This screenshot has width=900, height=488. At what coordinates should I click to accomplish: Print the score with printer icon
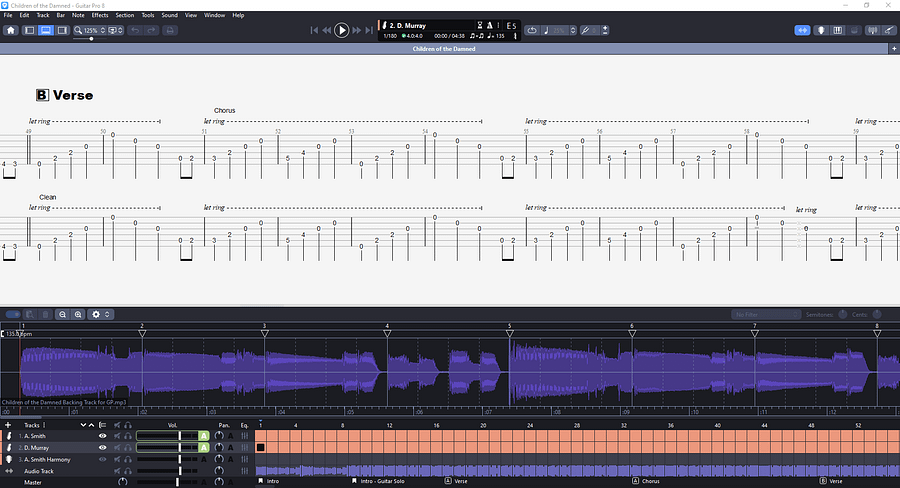[x=170, y=30]
